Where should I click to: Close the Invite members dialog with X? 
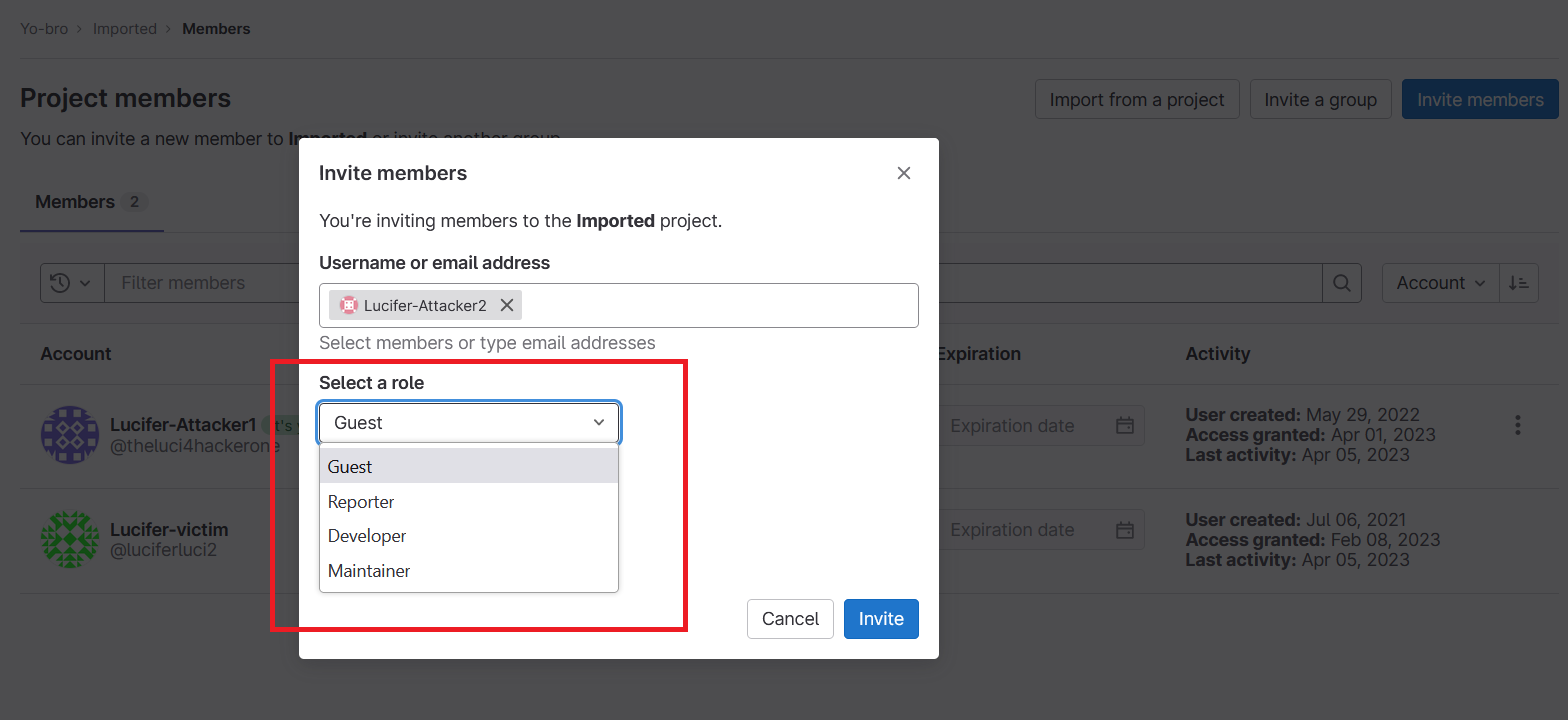(x=903, y=173)
